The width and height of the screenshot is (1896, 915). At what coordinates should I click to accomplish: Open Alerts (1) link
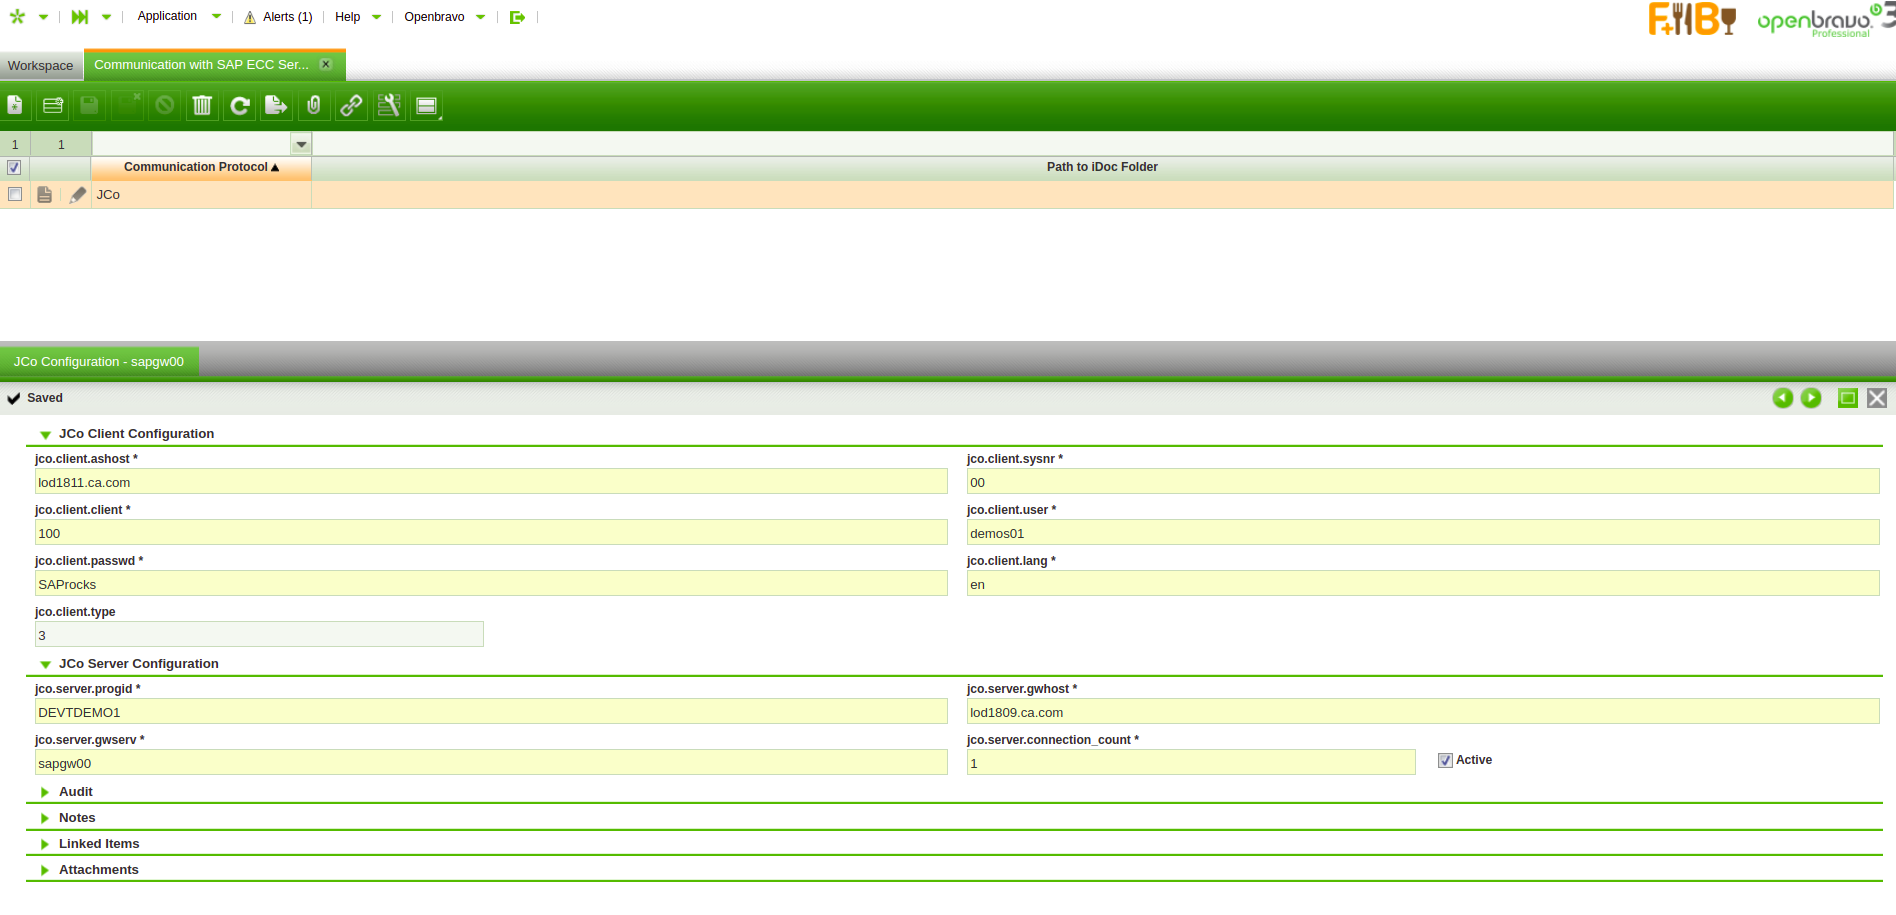[288, 17]
